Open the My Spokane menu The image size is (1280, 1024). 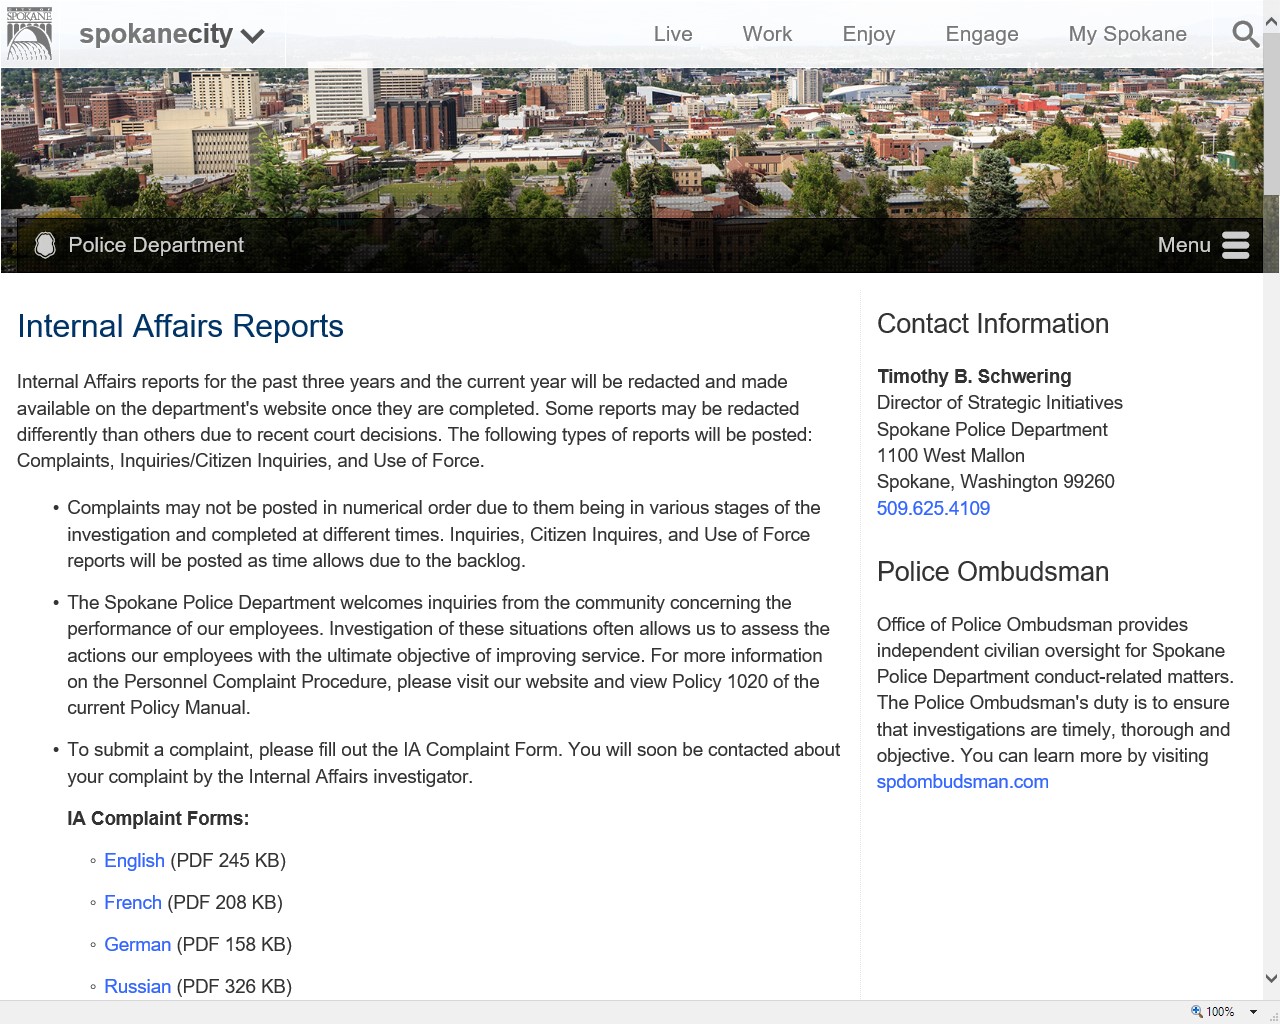(x=1127, y=34)
